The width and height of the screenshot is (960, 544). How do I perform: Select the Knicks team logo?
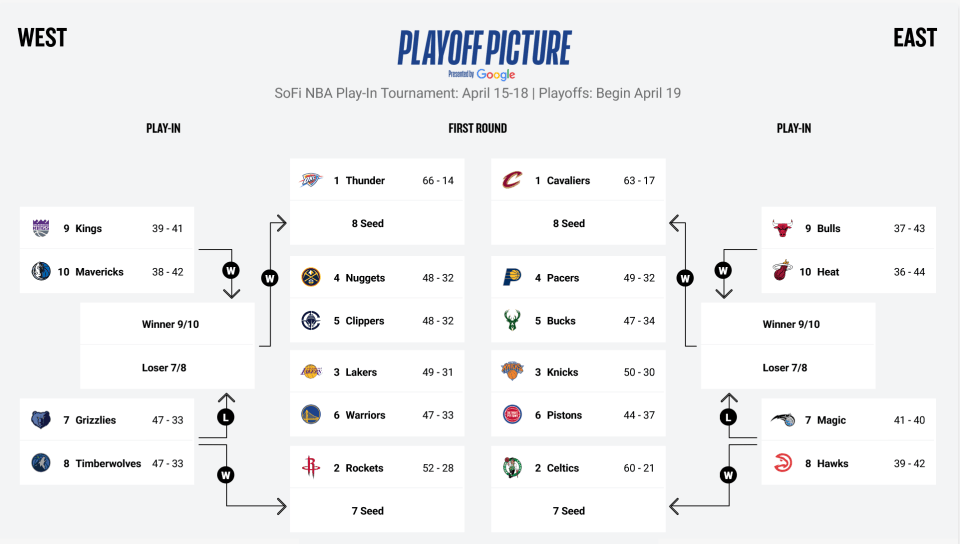click(512, 371)
